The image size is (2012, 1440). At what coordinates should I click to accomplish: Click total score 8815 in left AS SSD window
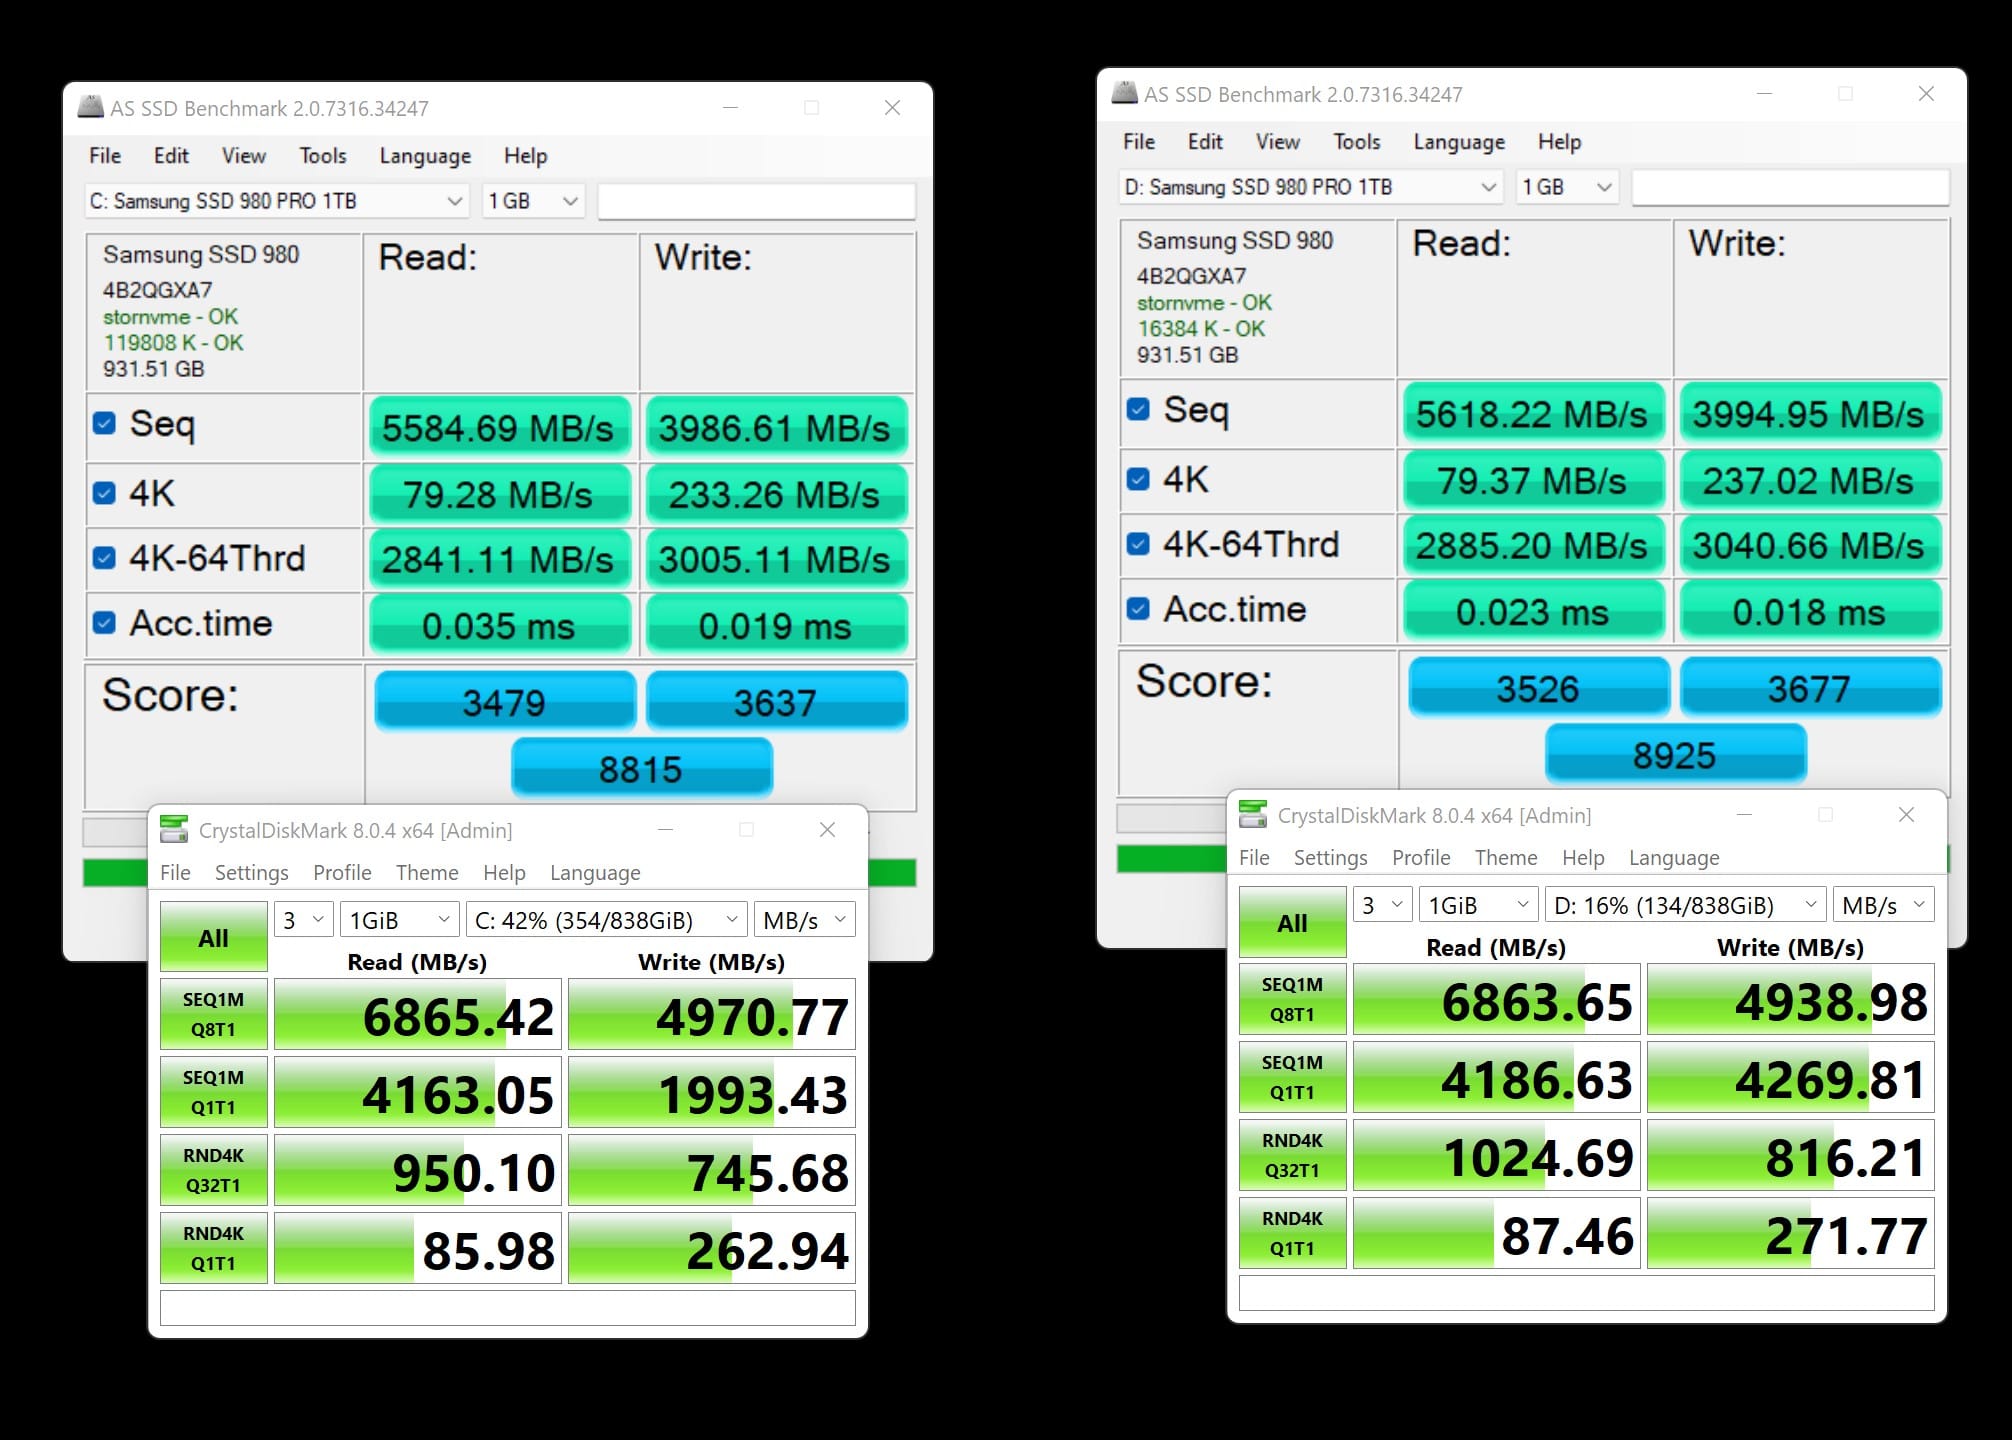[641, 768]
